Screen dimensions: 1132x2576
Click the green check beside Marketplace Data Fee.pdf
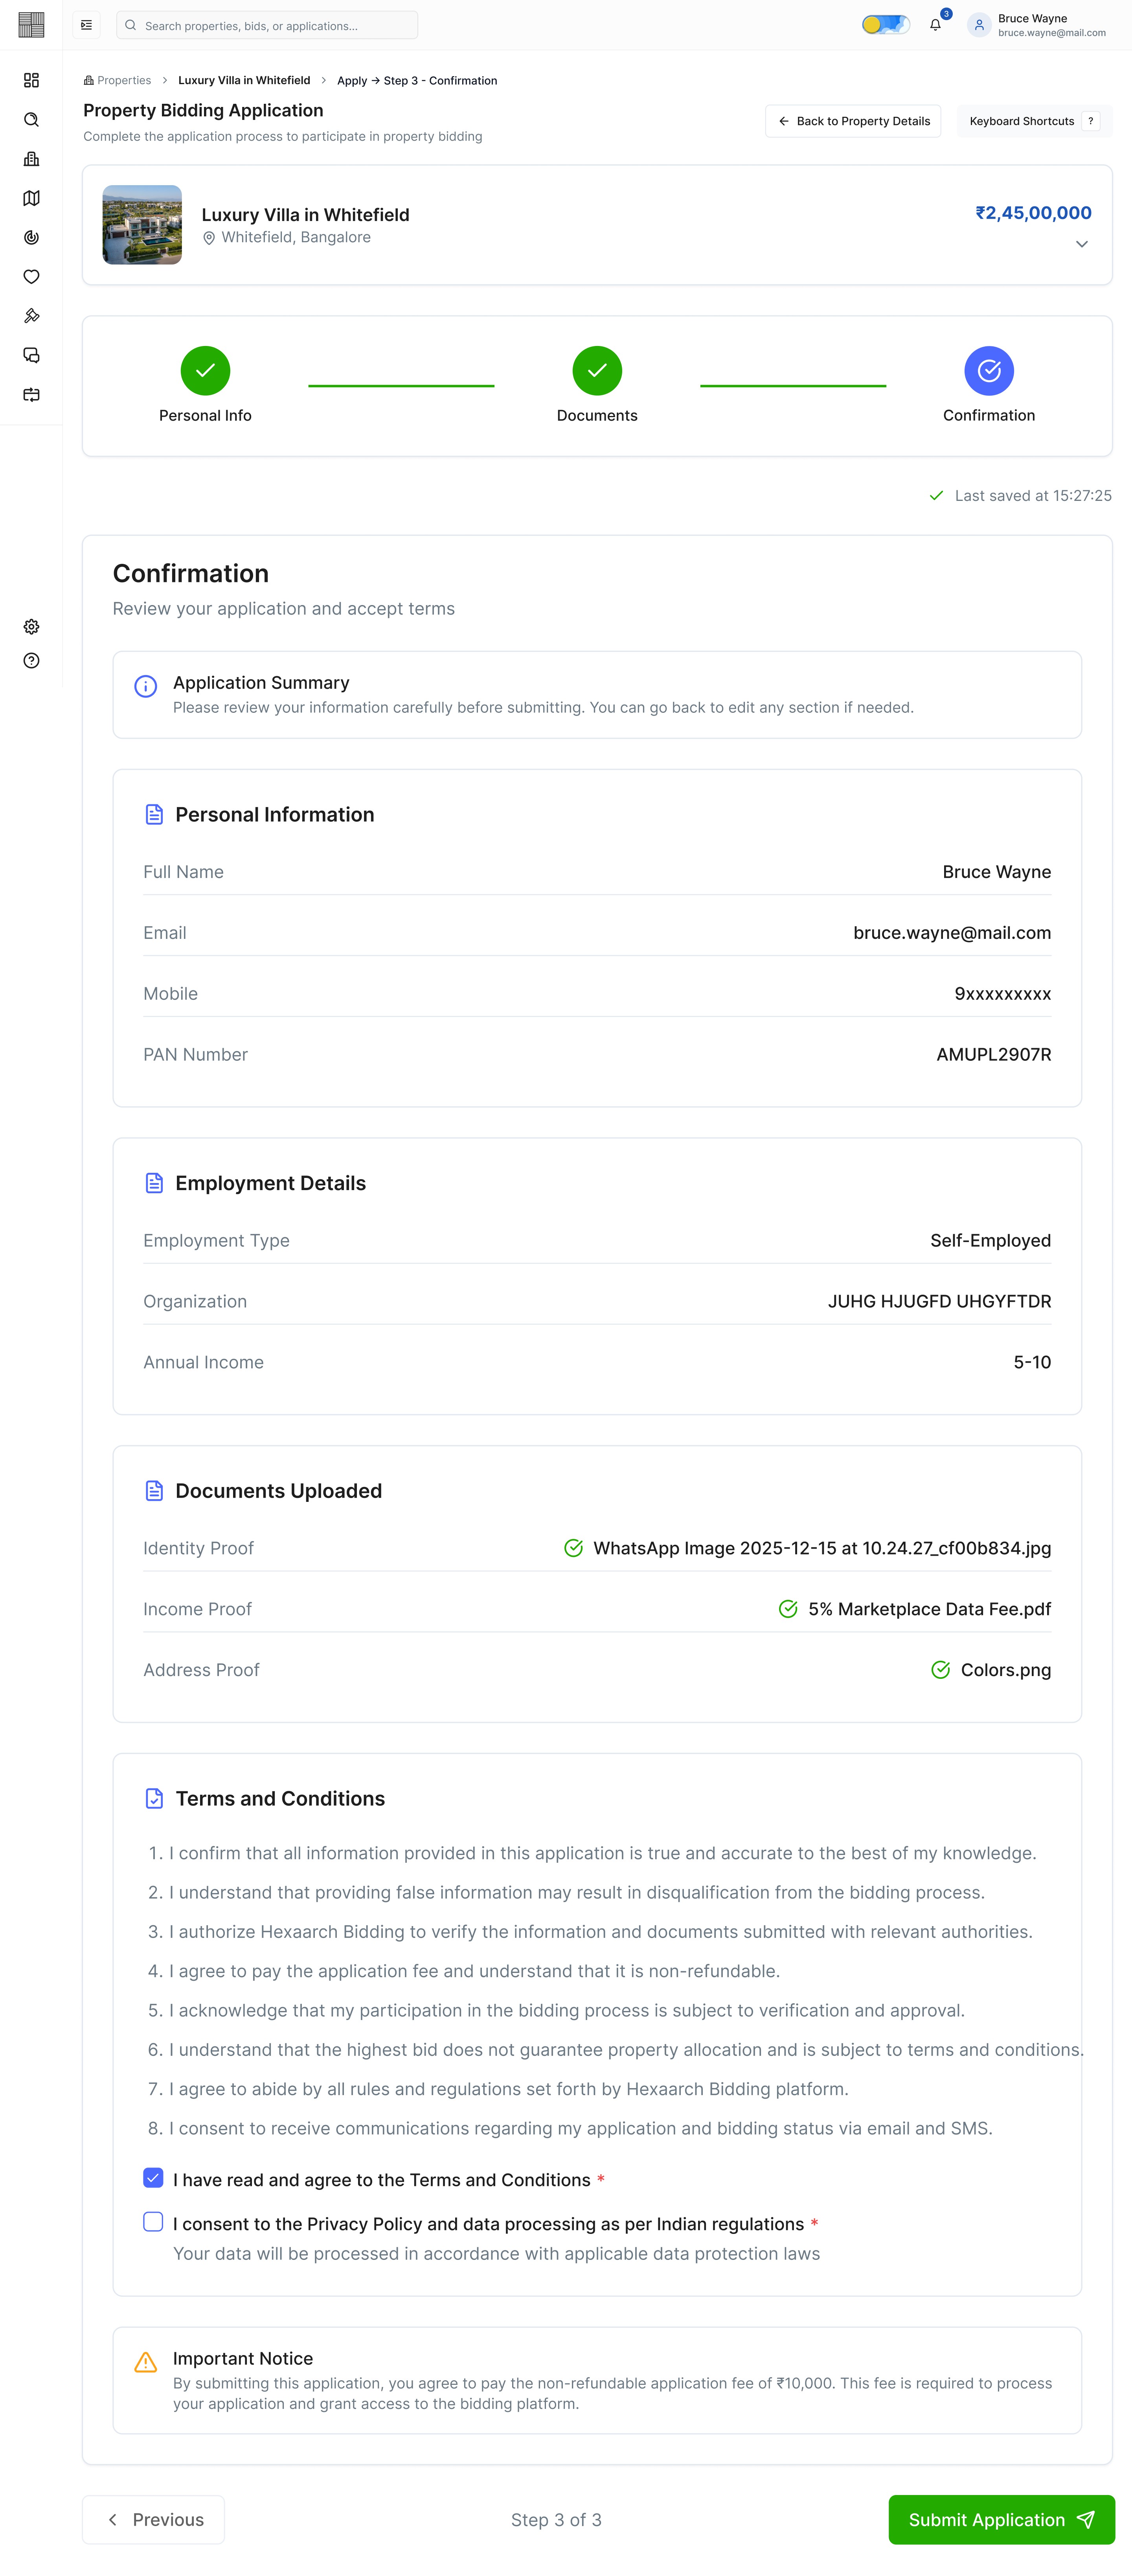click(x=788, y=1609)
